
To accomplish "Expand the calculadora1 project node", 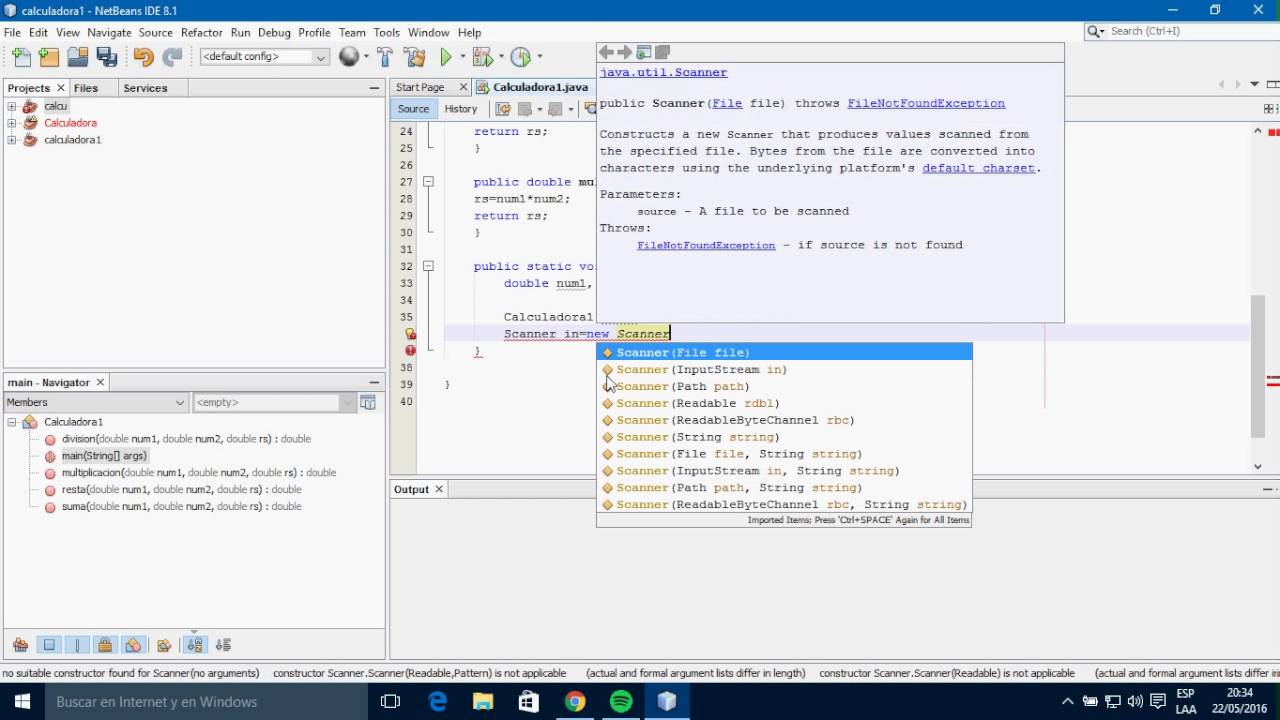I will click(x=11, y=140).
